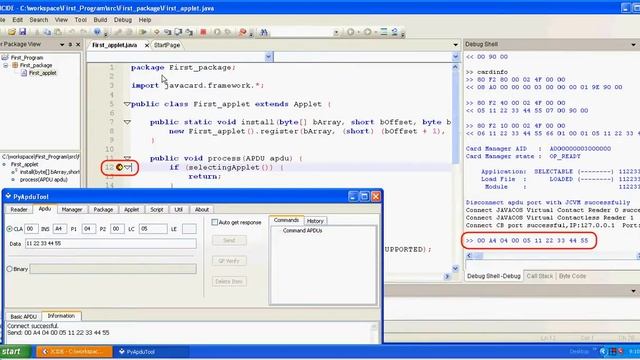Click the JCIDE taskbar button
Screen dimensions: 640x360
click(74, 351)
